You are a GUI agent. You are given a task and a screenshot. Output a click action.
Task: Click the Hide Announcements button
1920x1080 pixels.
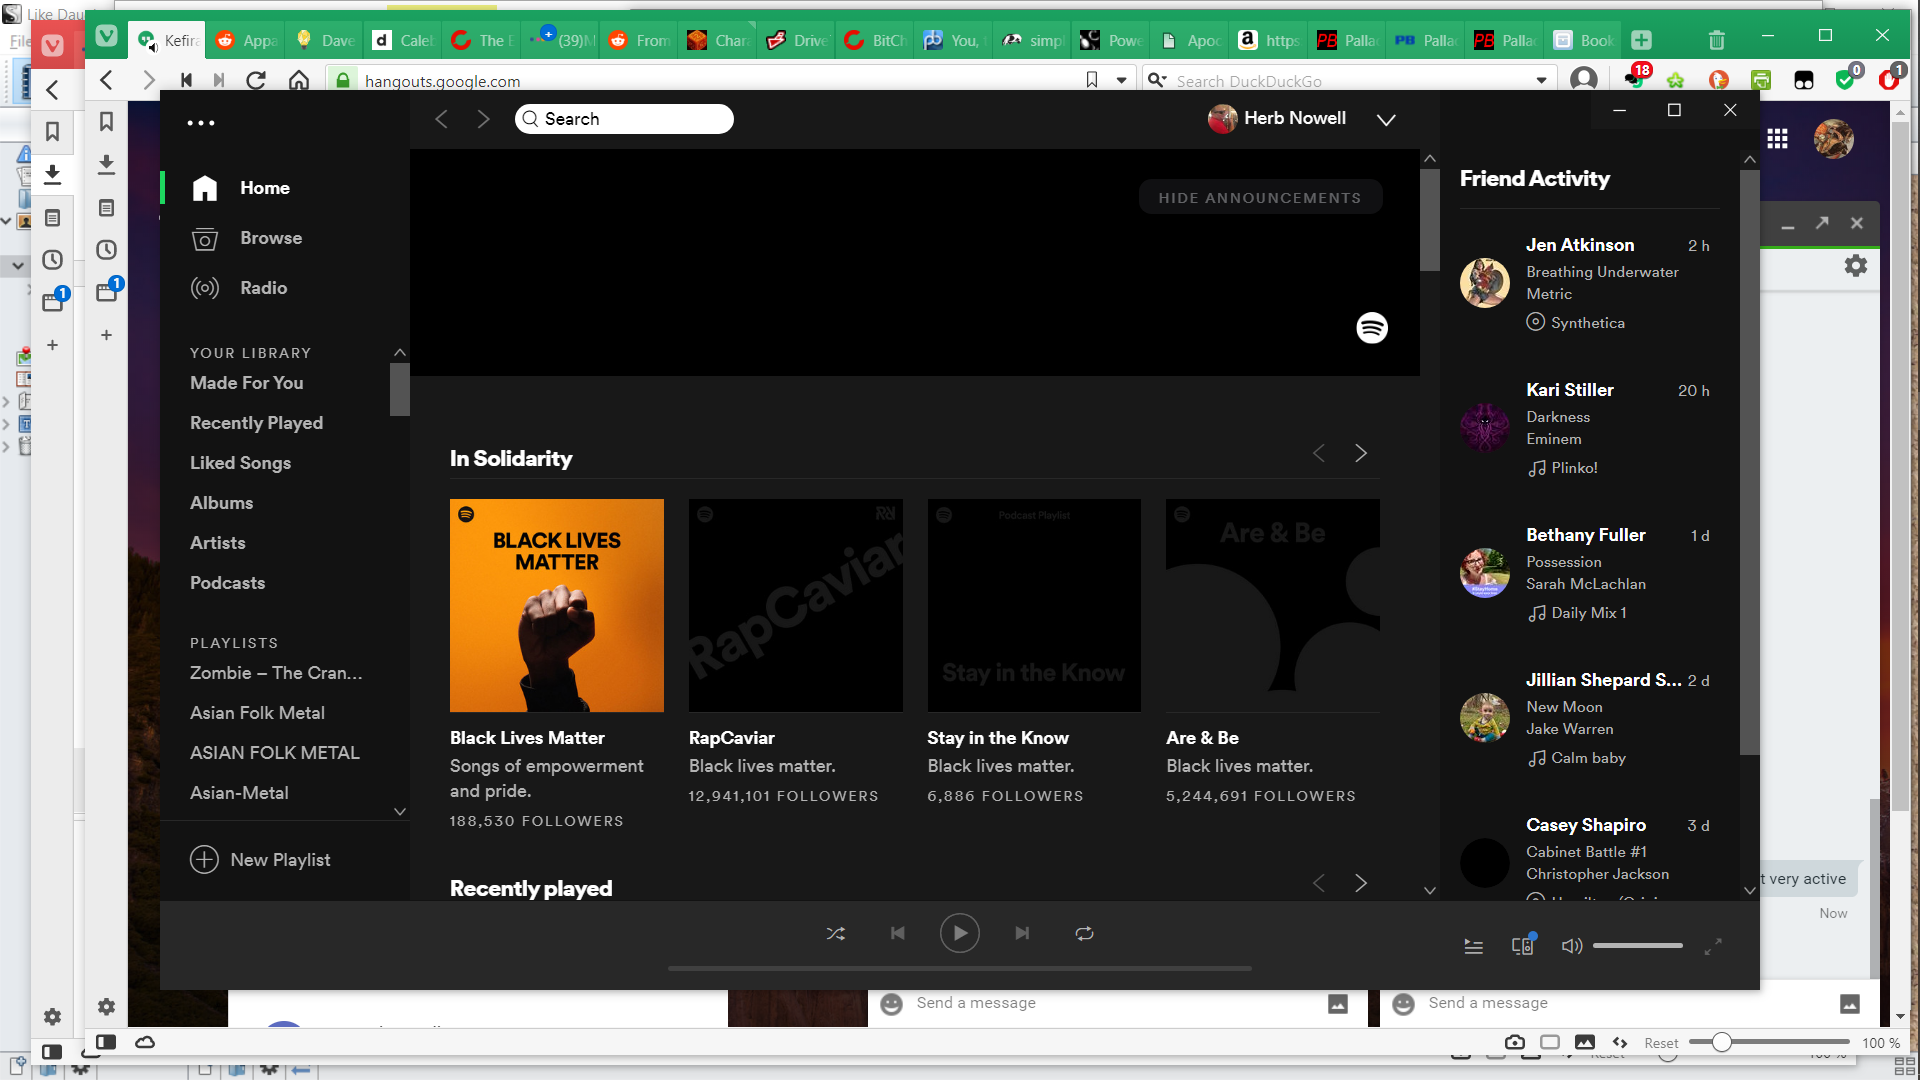[1260, 197]
